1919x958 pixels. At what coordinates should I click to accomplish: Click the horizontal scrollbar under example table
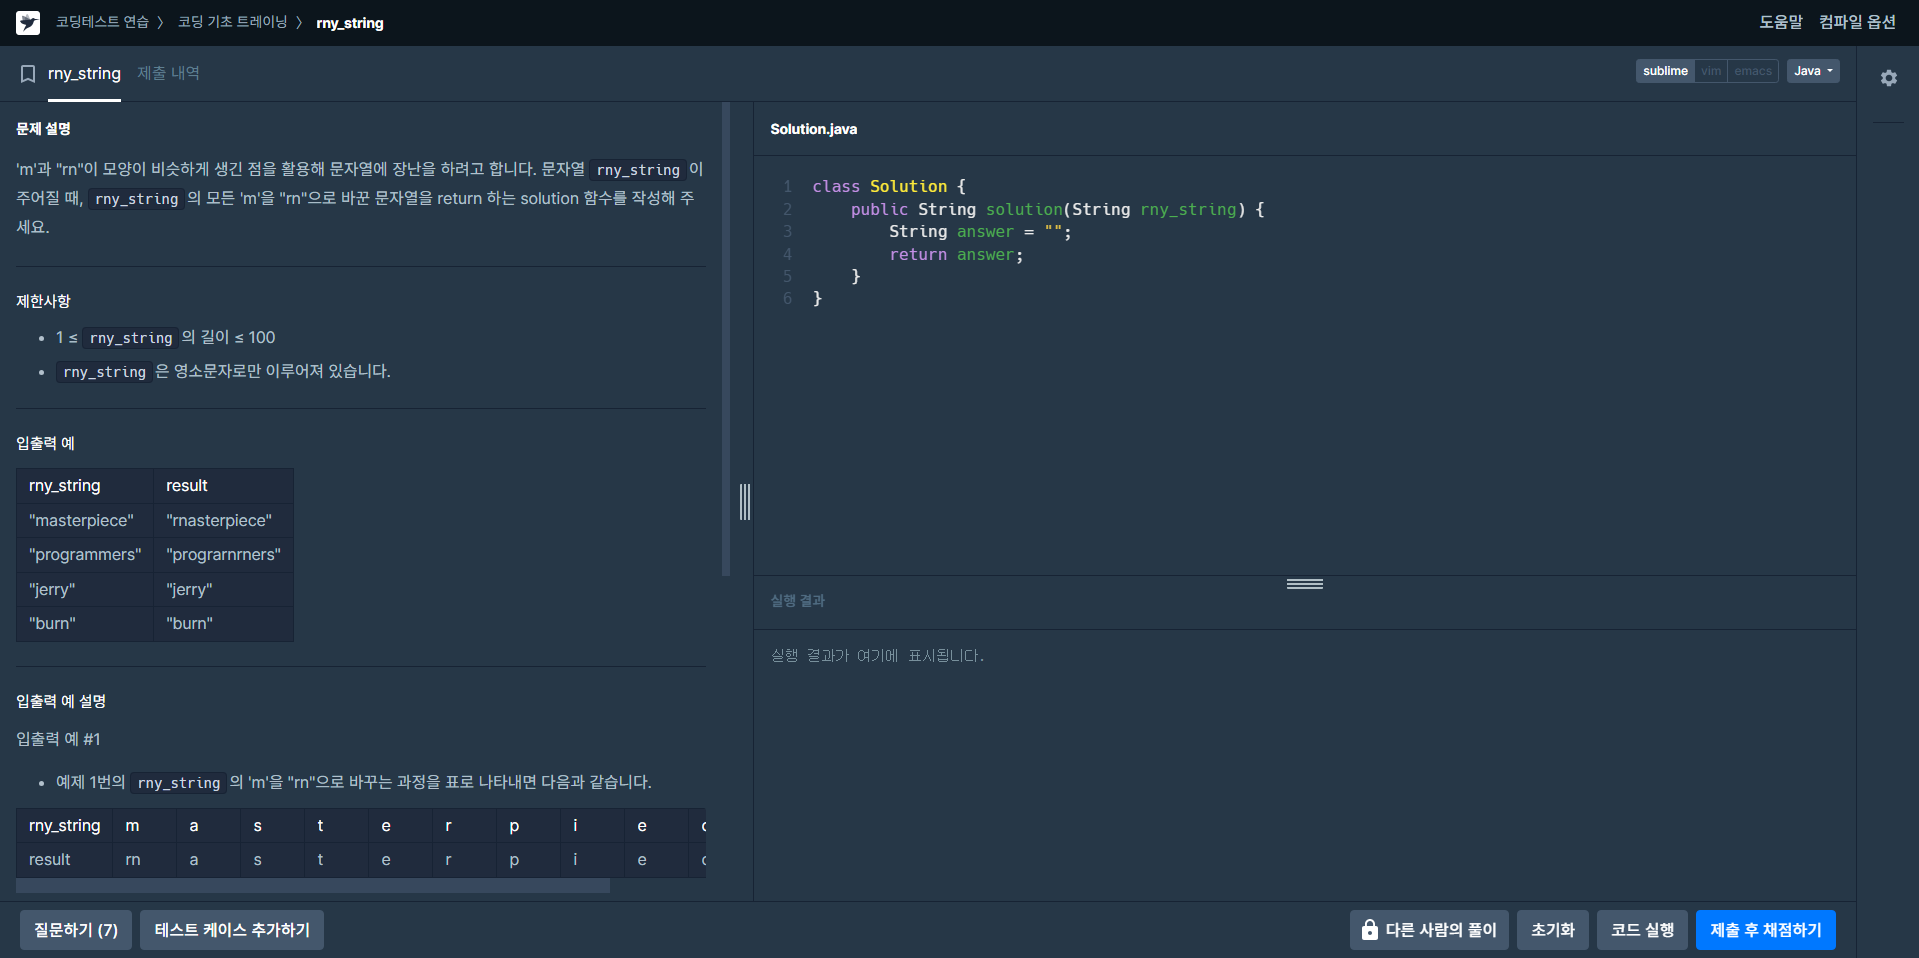(313, 886)
